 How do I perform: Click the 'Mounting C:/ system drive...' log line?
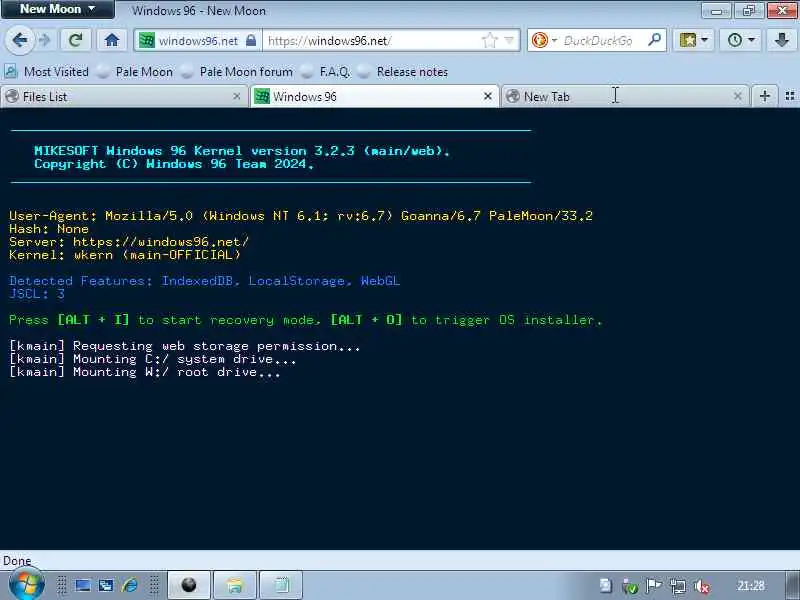pos(153,359)
